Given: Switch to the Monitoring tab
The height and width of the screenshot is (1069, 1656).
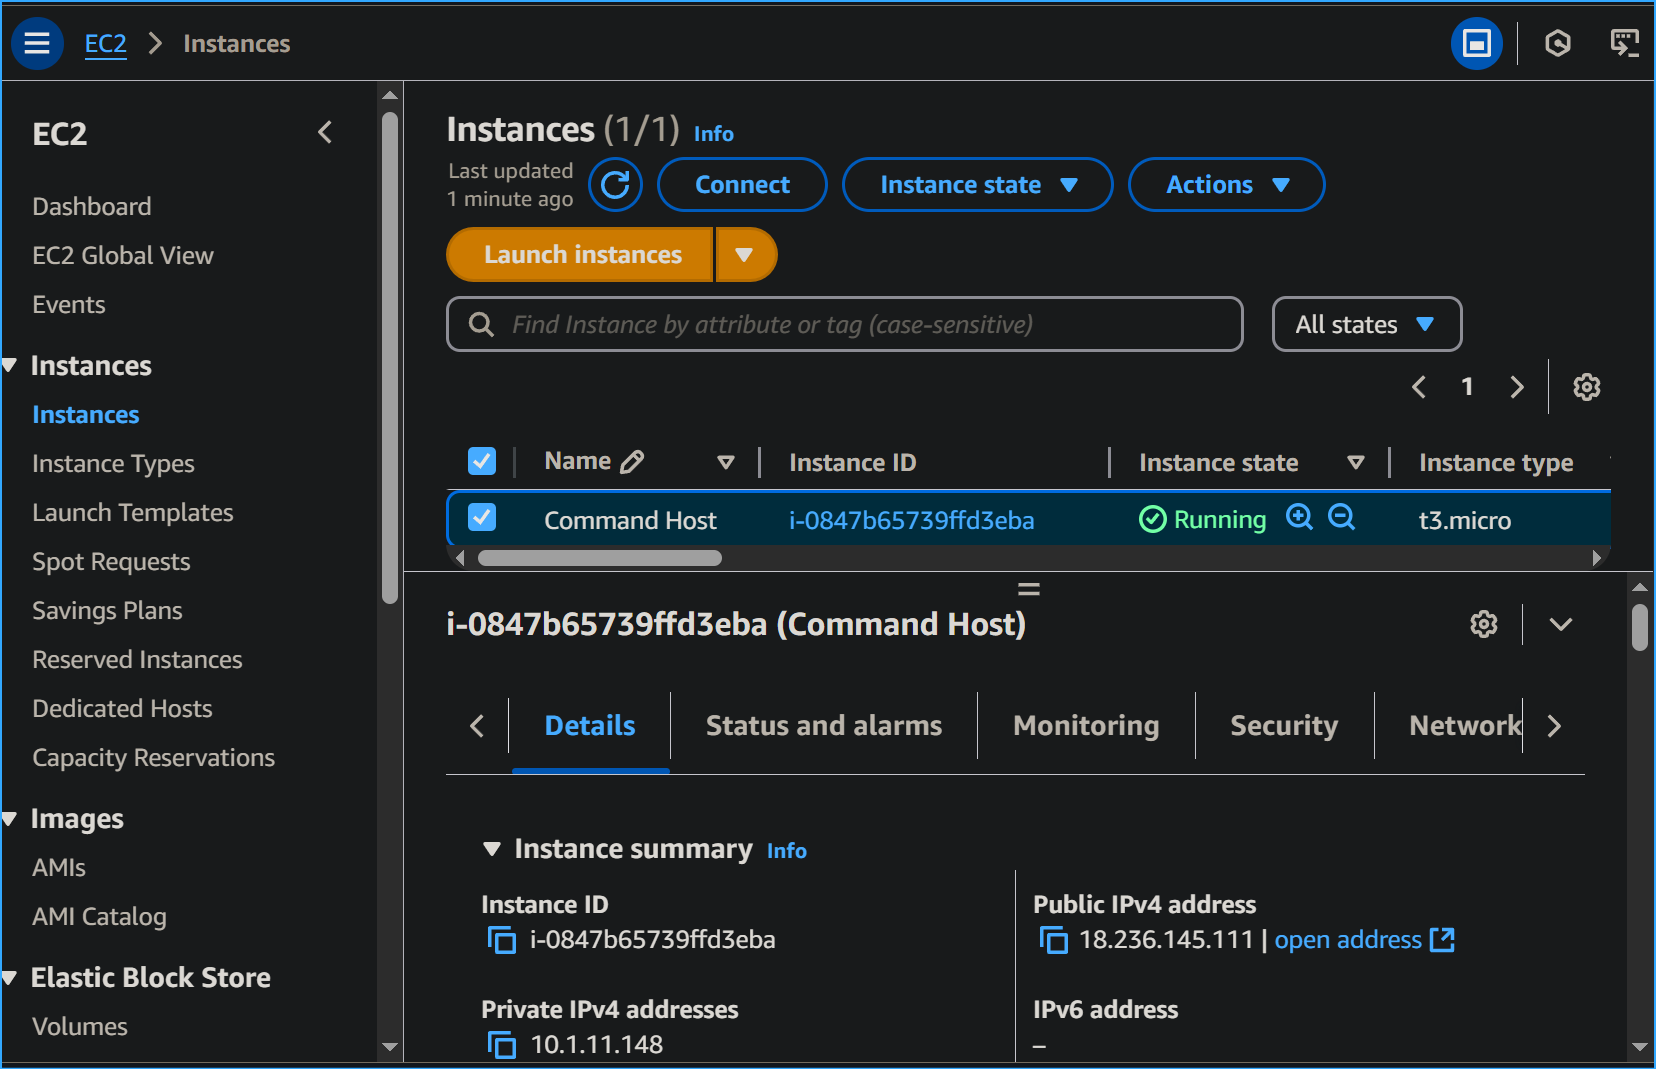Looking at the screenshot, I should tap(1085, 725).
